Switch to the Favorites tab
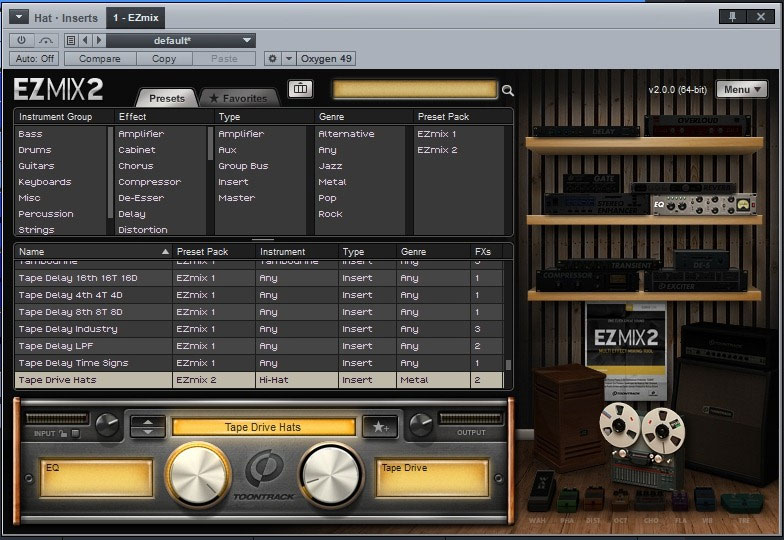Screen dimensions: 784x540 click(238, 98)
